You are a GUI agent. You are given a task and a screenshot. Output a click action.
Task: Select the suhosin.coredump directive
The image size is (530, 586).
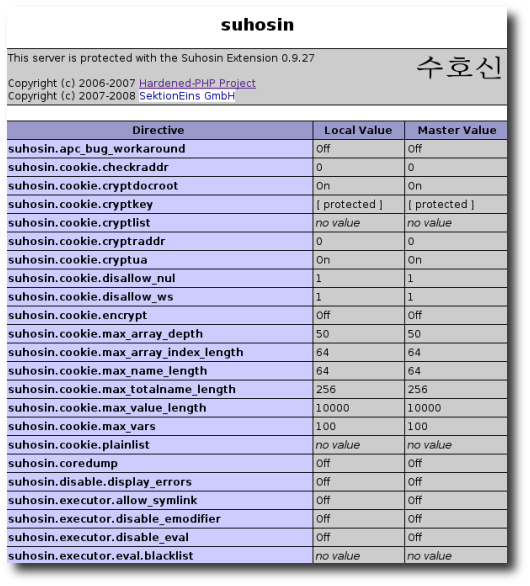click(x=63, y=463)
